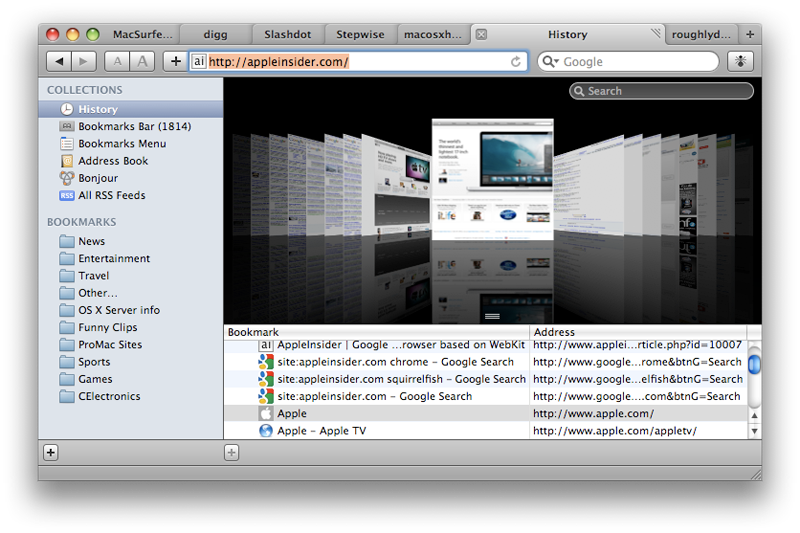Click the Google search field

click(x=628, y=62)
